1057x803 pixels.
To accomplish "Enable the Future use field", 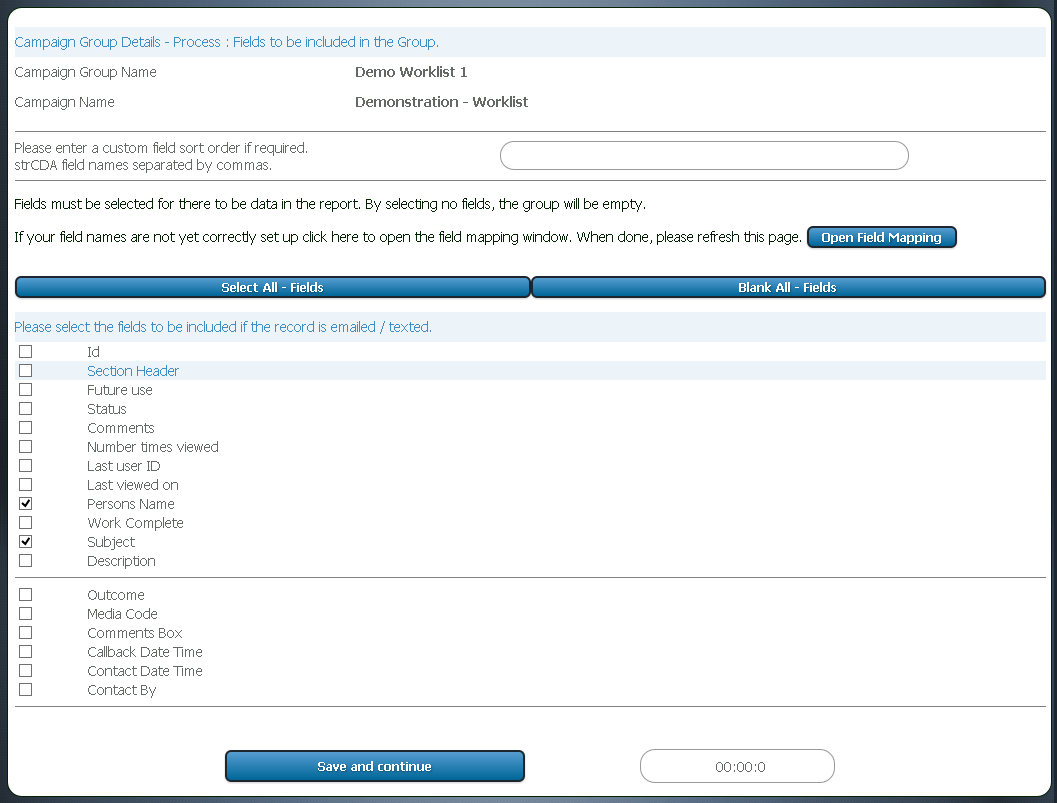I will 25,389.
